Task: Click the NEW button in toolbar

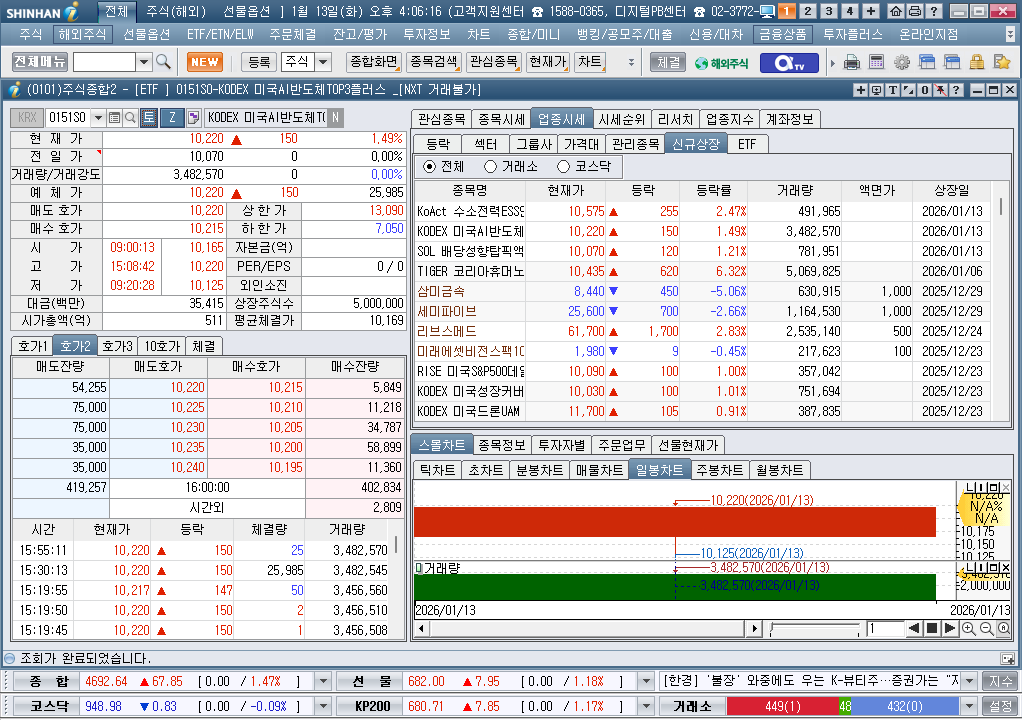Action: (x=205, y=62)
